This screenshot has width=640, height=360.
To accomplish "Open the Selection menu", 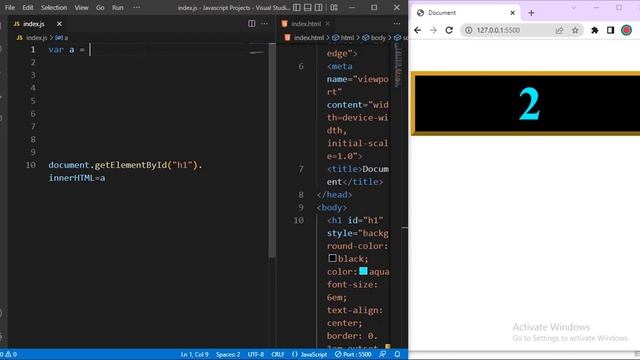I will tap(54, 8).
